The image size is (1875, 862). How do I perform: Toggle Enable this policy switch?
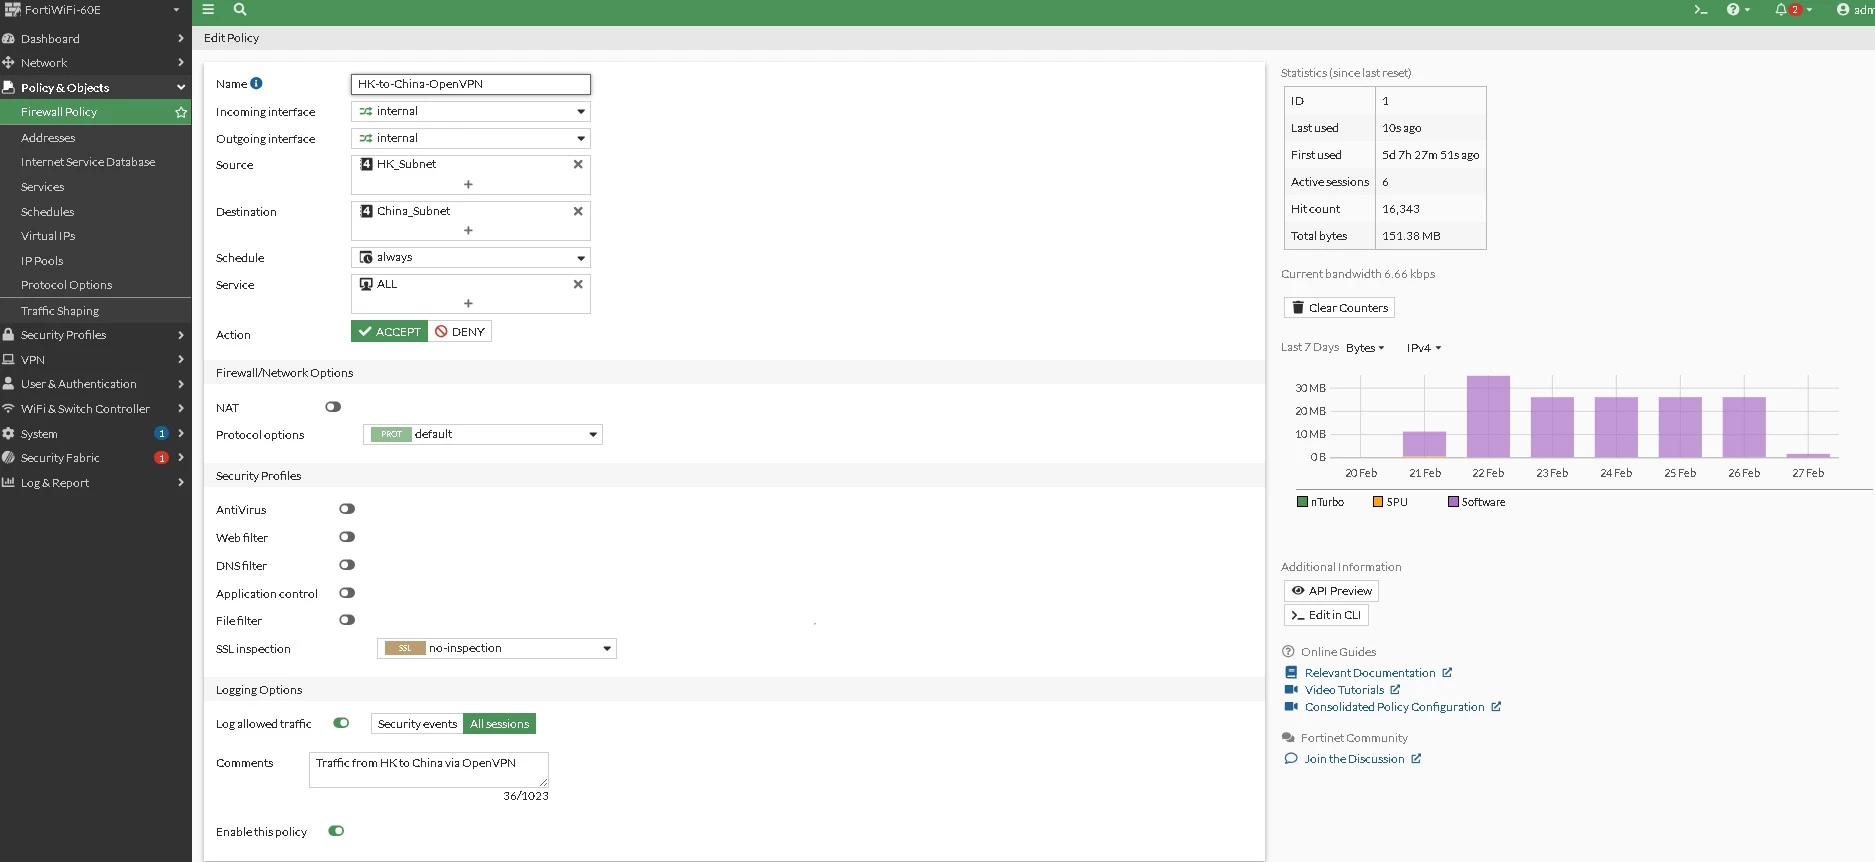coord(336,831)
